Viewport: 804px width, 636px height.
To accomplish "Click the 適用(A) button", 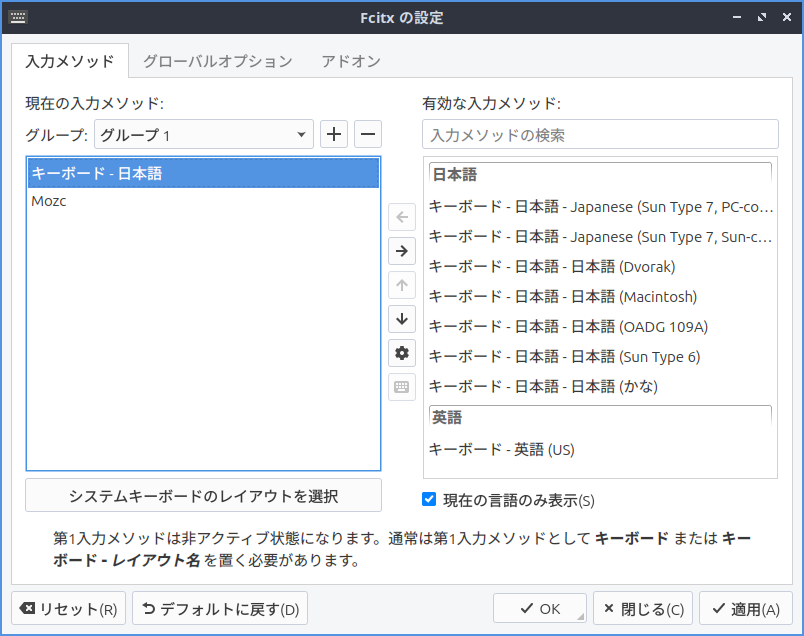I will point(746,608).
